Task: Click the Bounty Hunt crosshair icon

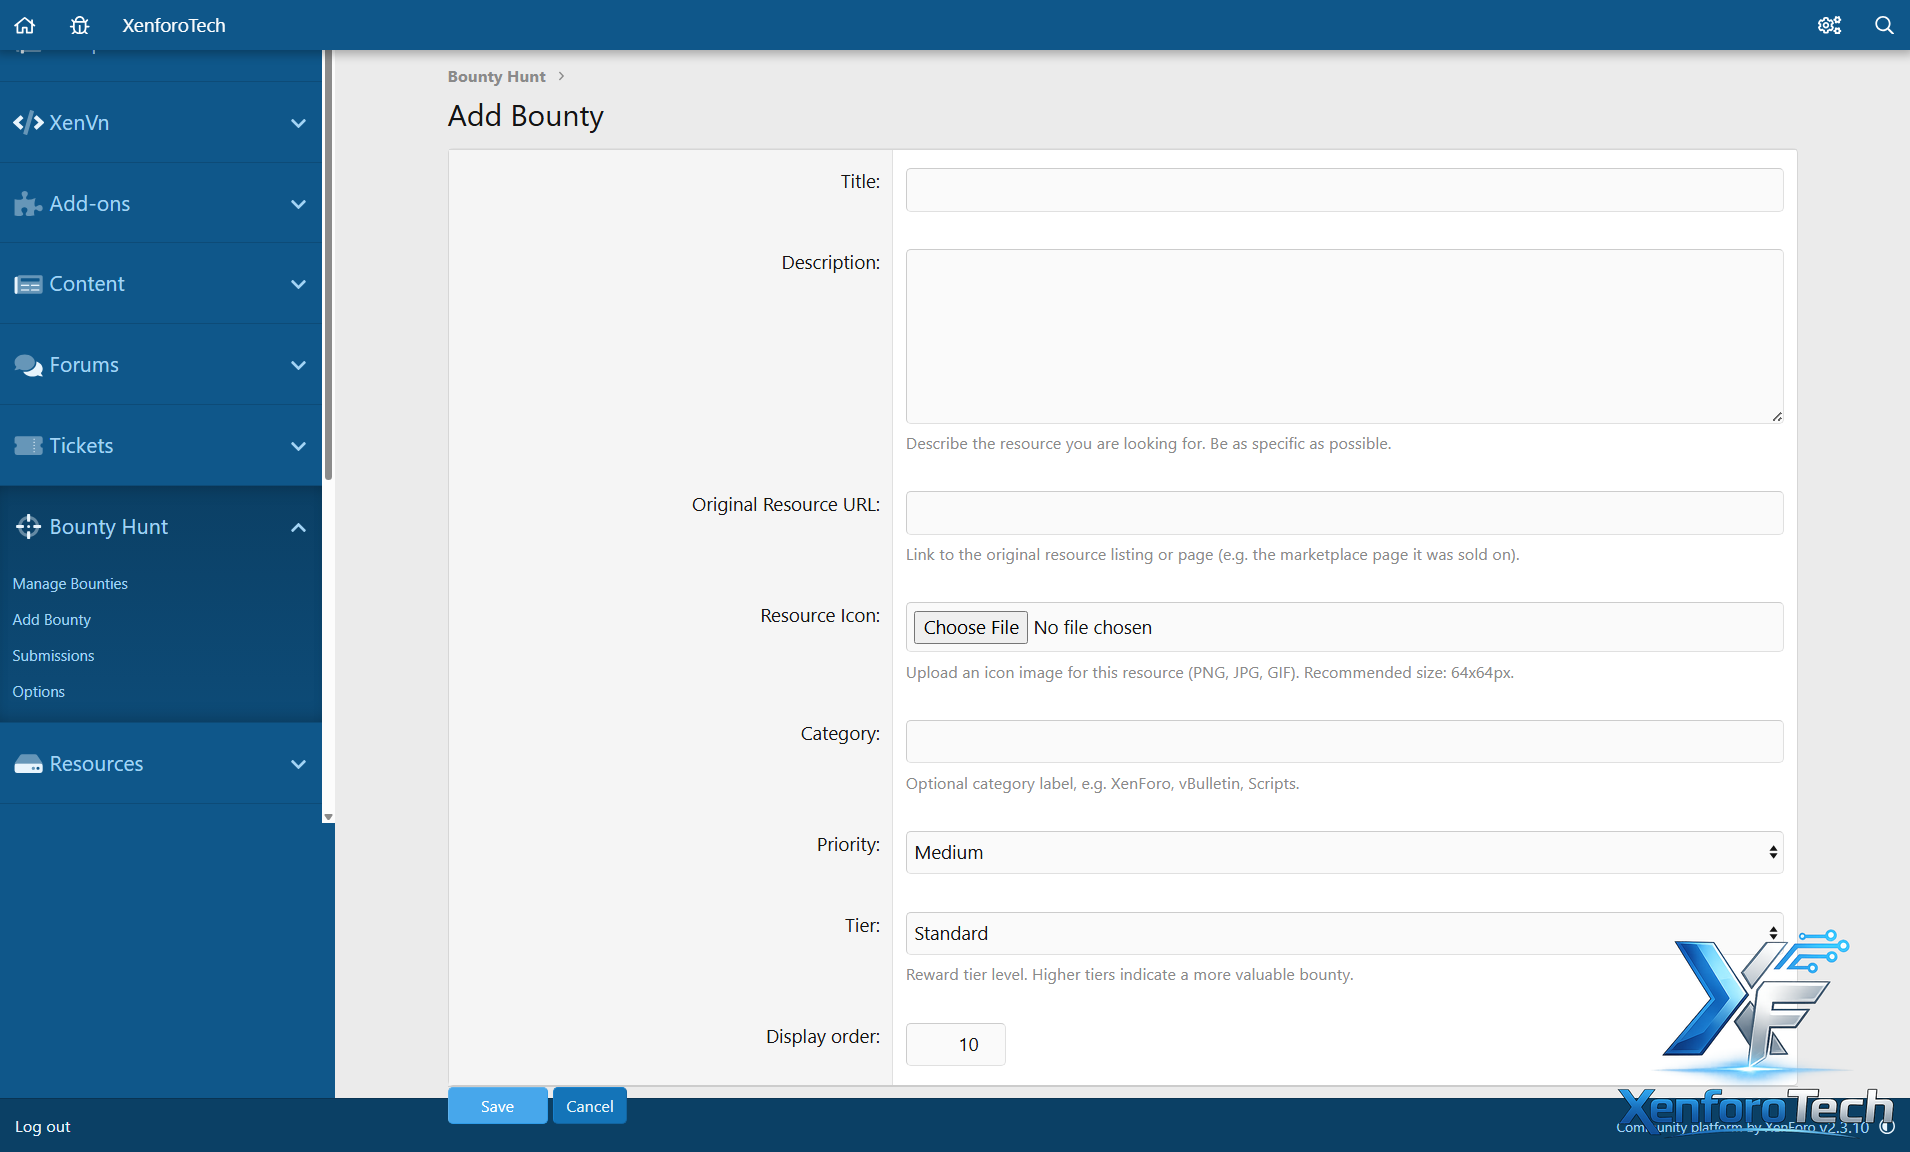Action: pos(28,527)
